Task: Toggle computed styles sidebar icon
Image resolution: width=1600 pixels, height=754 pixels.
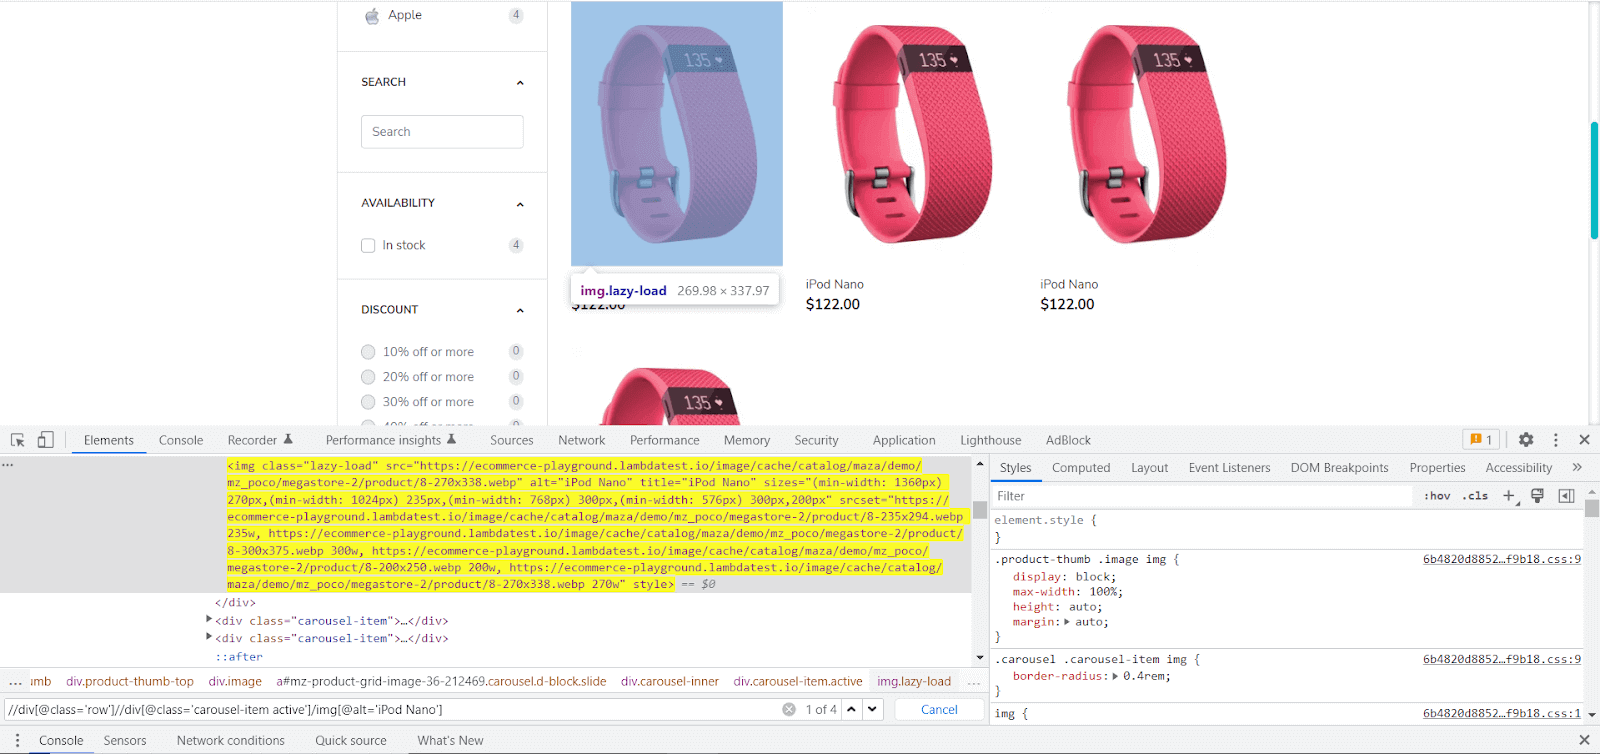Action: coord(1566,496)
